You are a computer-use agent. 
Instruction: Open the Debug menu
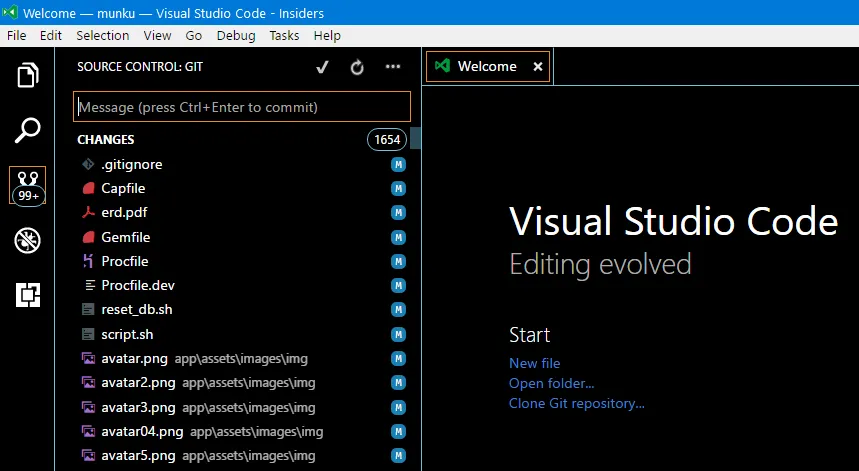tap(236, 36)
